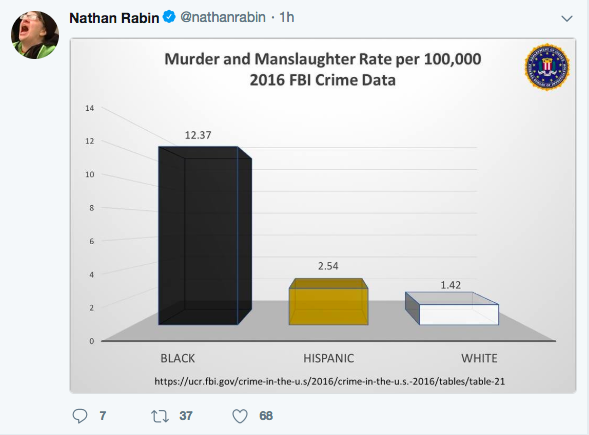Open the Nathan Rabin display name
The height and width of the screenshot is (435, 589).
tap(114, 18)
